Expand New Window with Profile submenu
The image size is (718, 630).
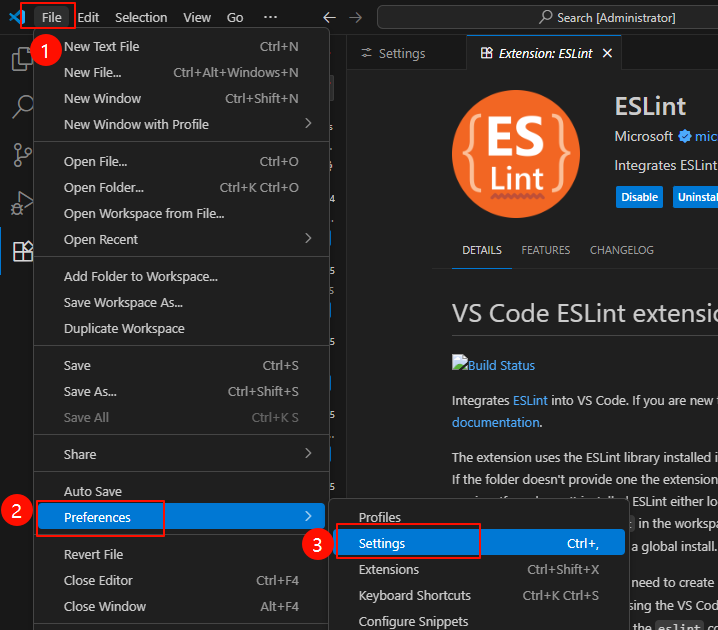pos(308,124)
